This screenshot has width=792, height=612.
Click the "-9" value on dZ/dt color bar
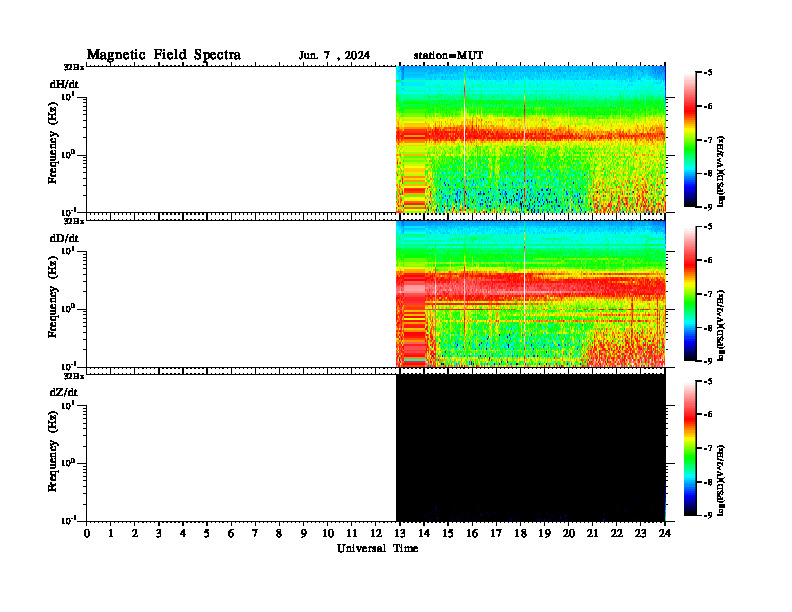pyautogui.click(x=708, y=515)
